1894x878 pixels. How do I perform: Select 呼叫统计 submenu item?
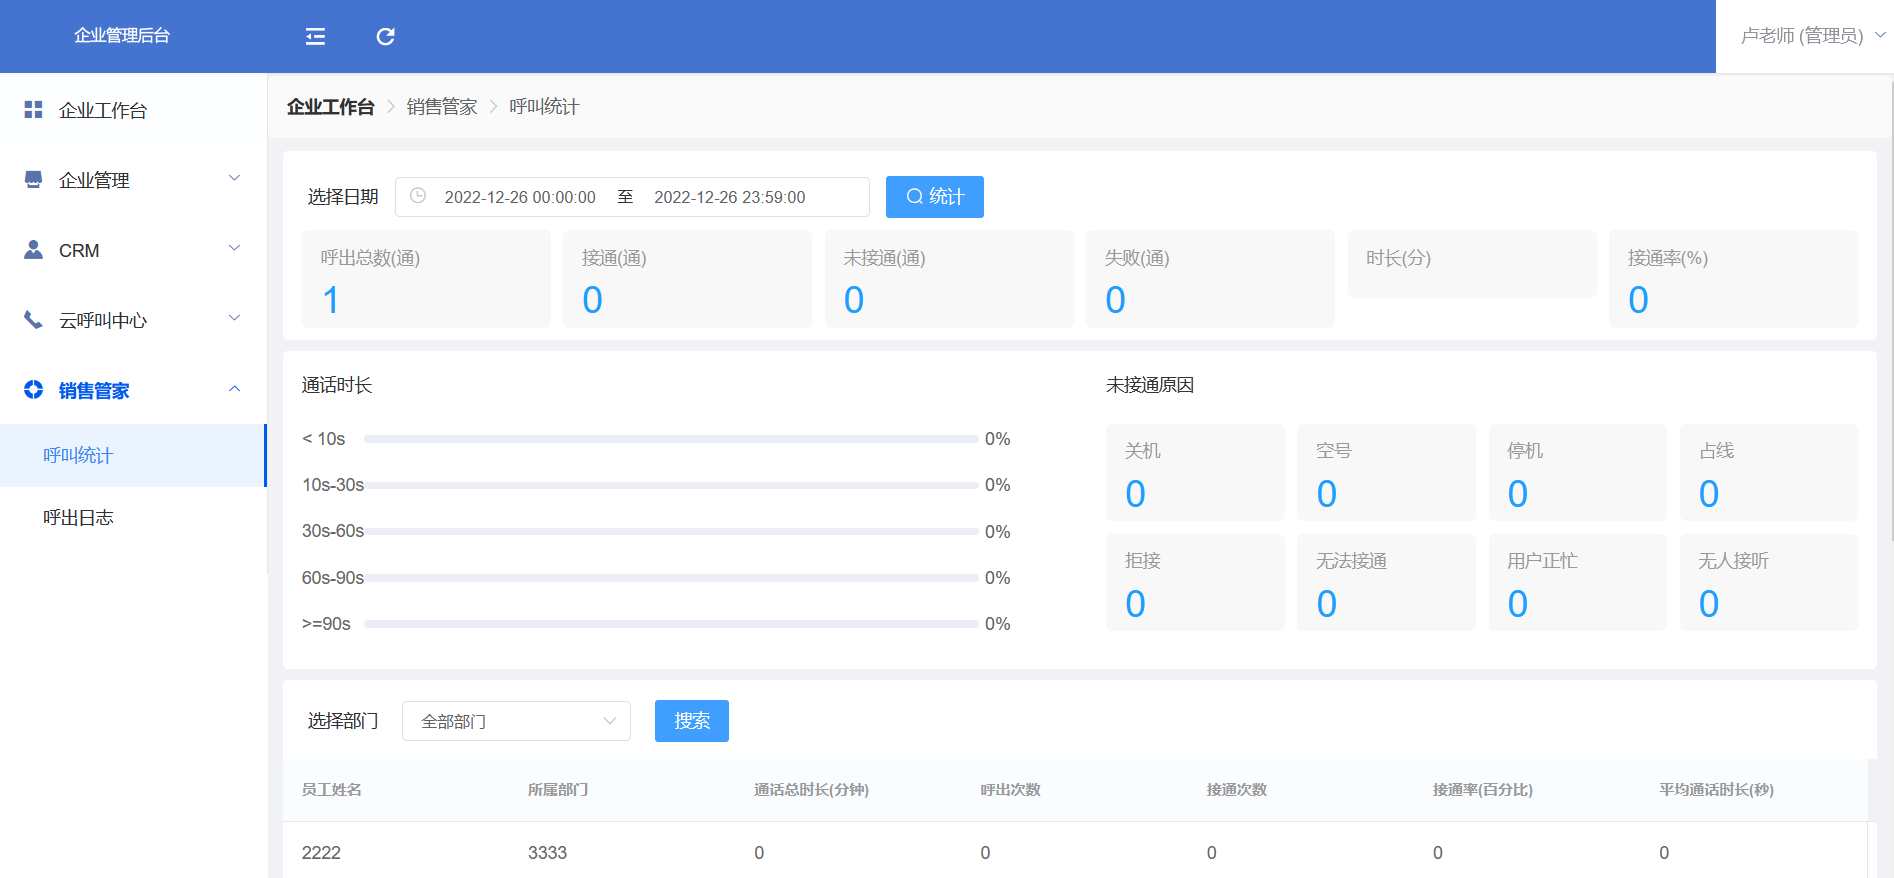click(x=133, y=455)
